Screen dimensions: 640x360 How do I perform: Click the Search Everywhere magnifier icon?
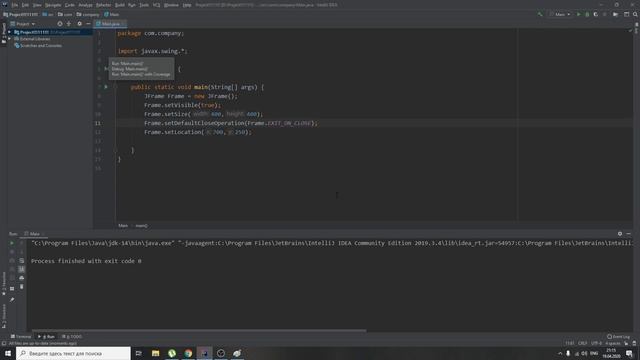(635, 14)
